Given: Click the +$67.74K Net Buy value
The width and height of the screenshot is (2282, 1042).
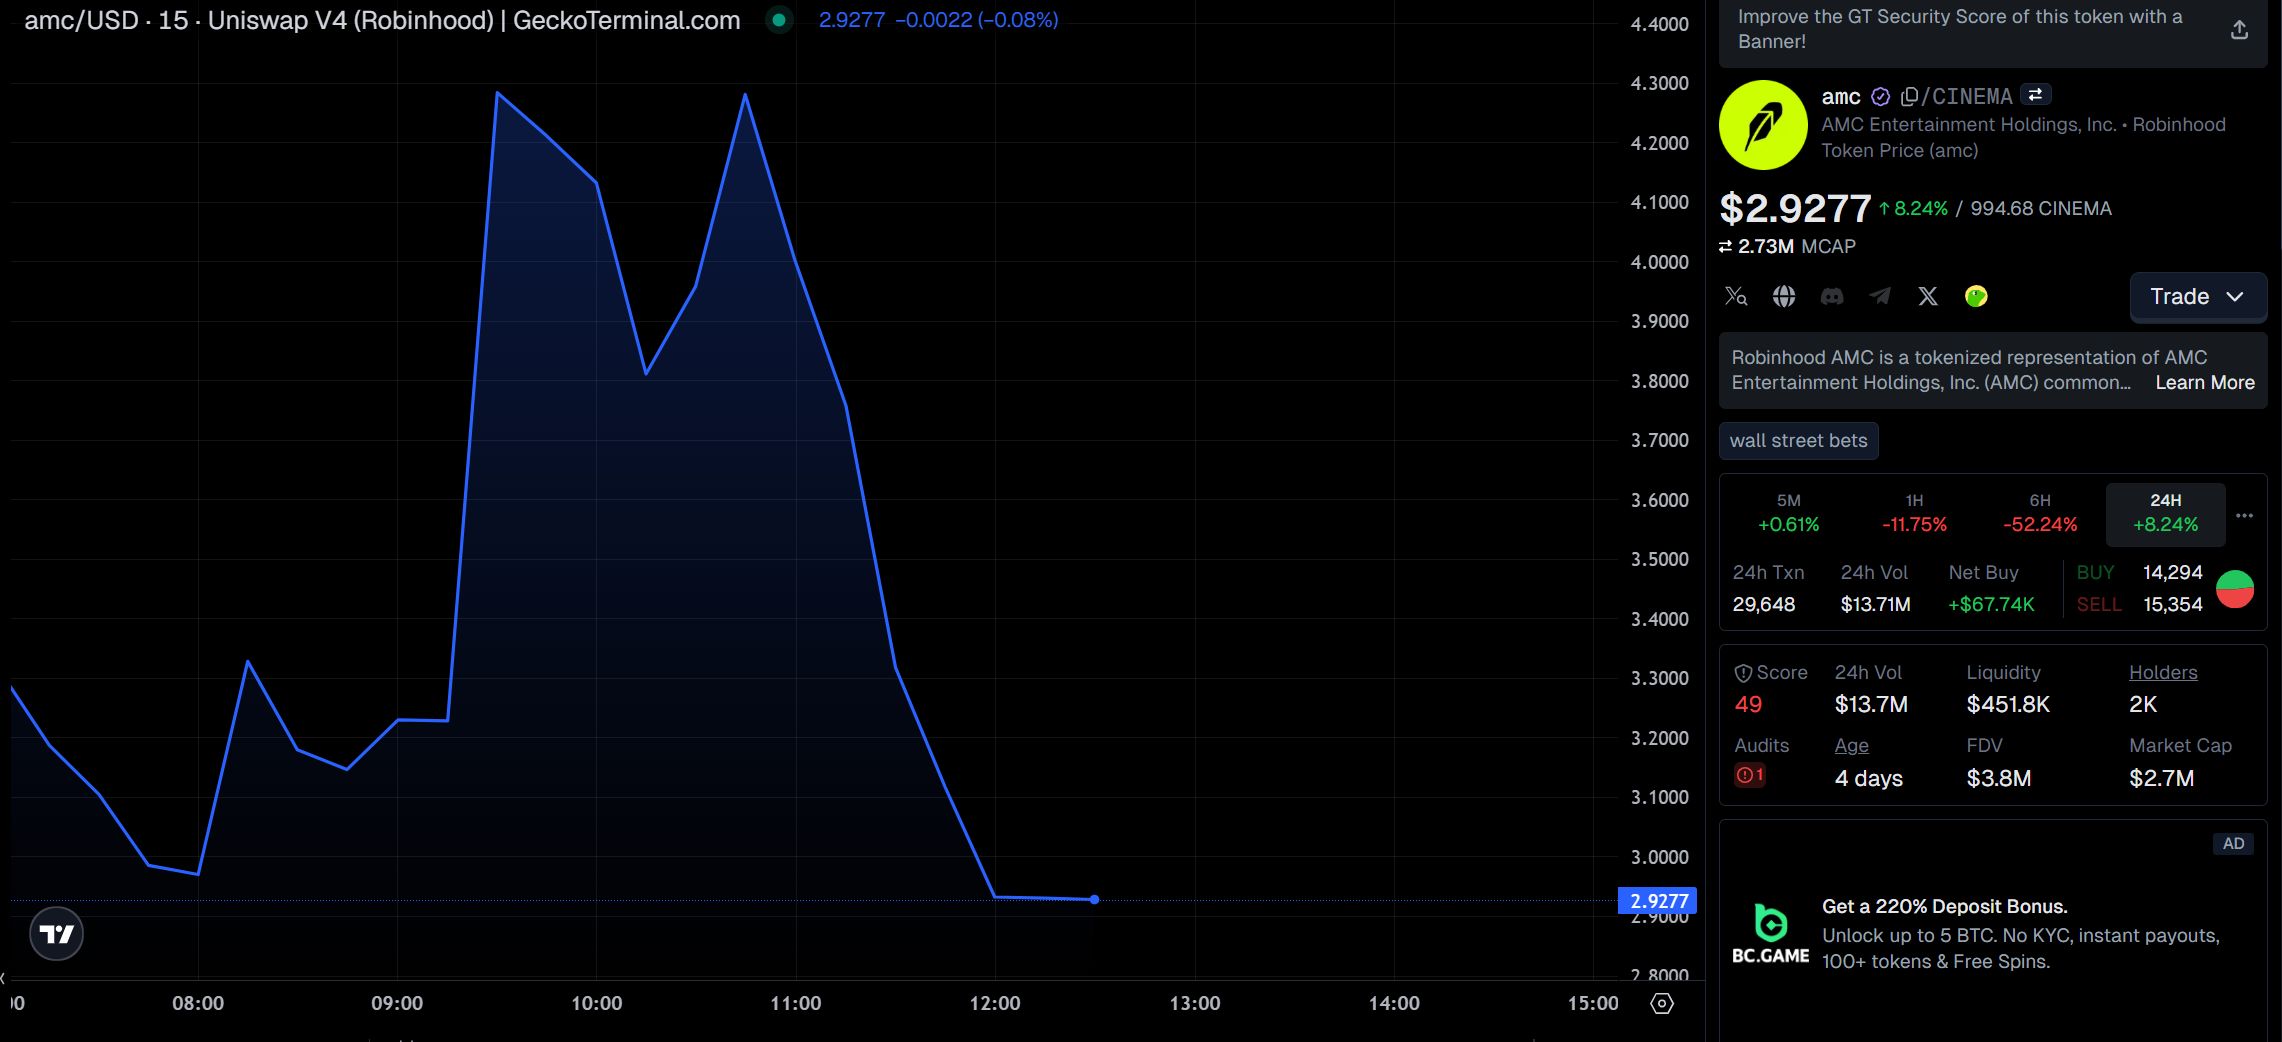Looking at the screenshot, I should click(1991, 605).
